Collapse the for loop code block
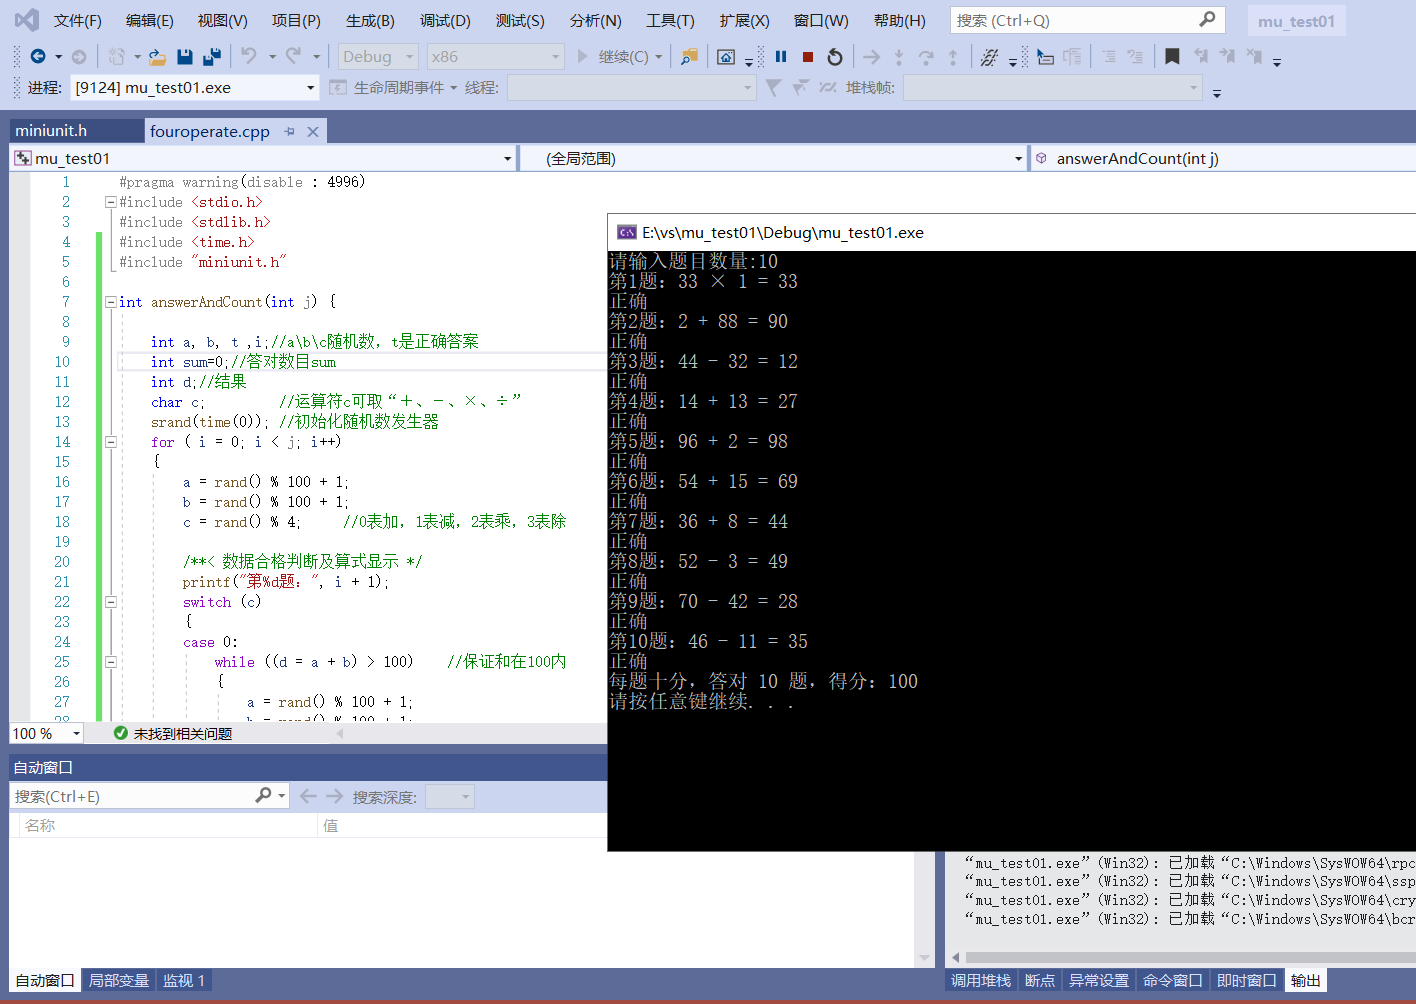Image resolution: width=1416 pixels, height=1004 pixels. click(111, 442)
